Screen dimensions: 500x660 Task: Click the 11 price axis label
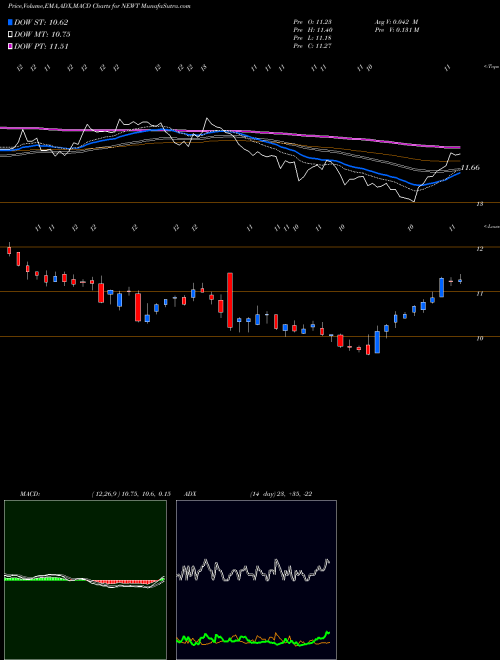point(479,294)
